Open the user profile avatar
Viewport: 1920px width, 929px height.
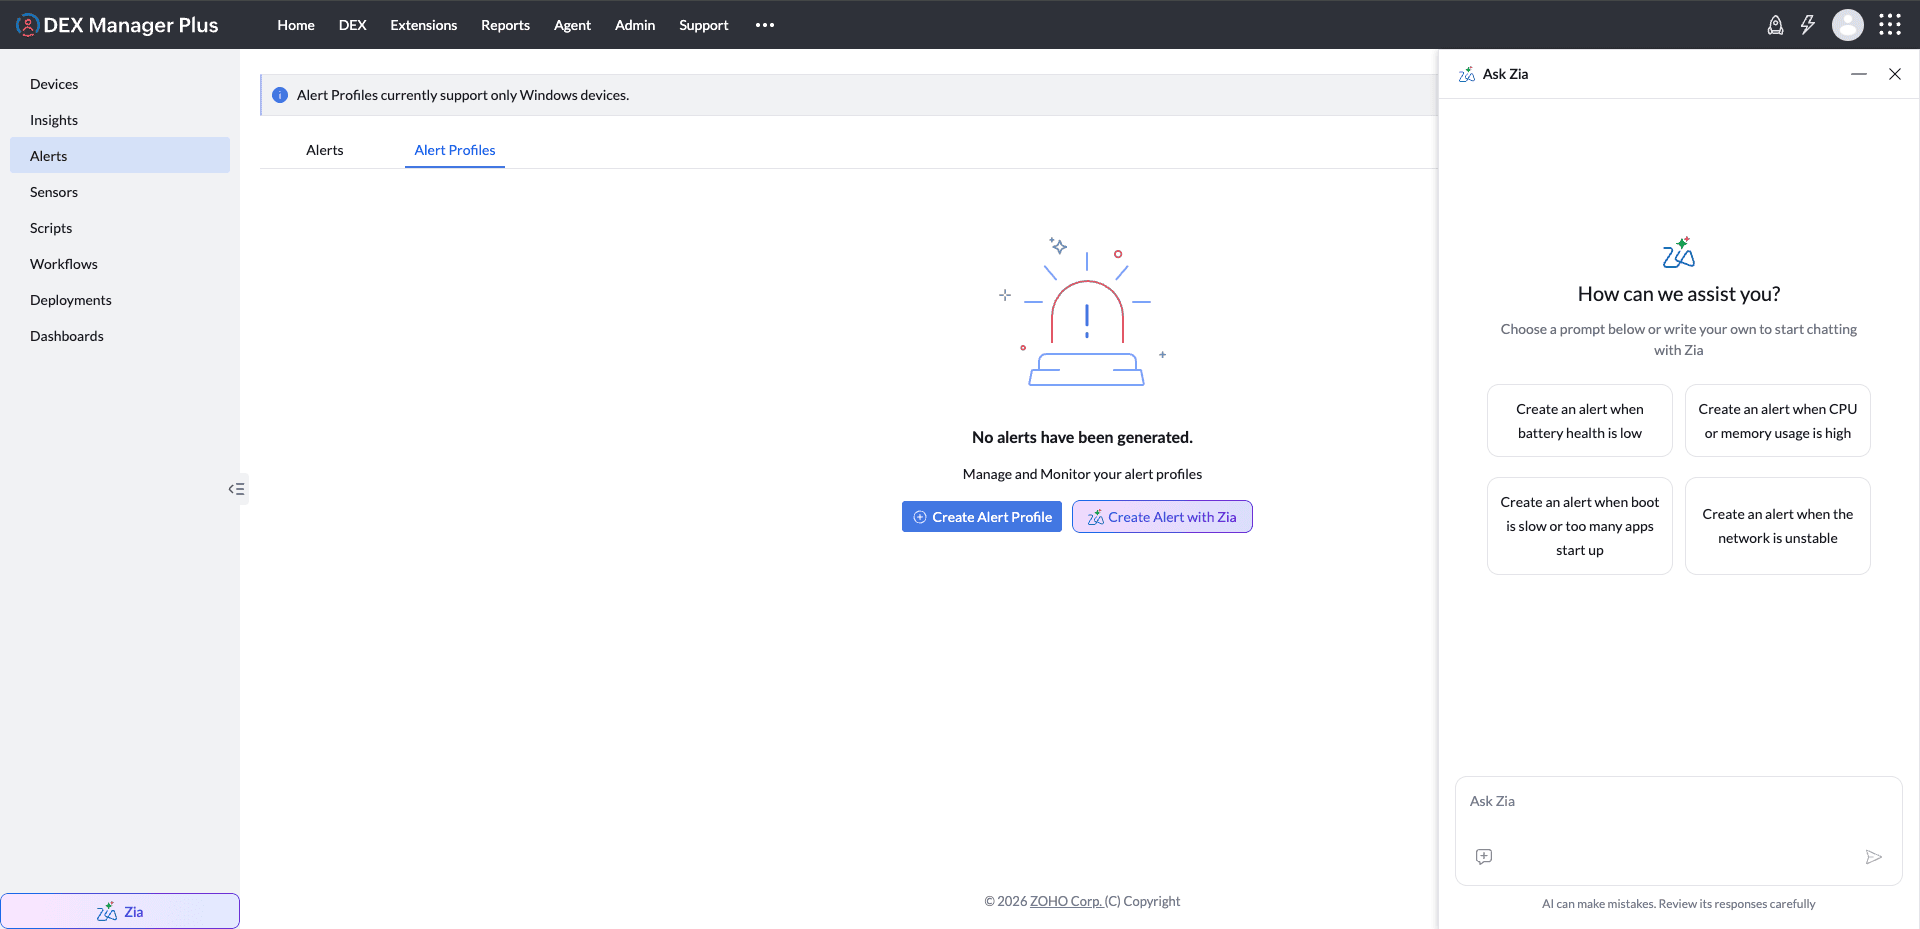coord(1848,25)
